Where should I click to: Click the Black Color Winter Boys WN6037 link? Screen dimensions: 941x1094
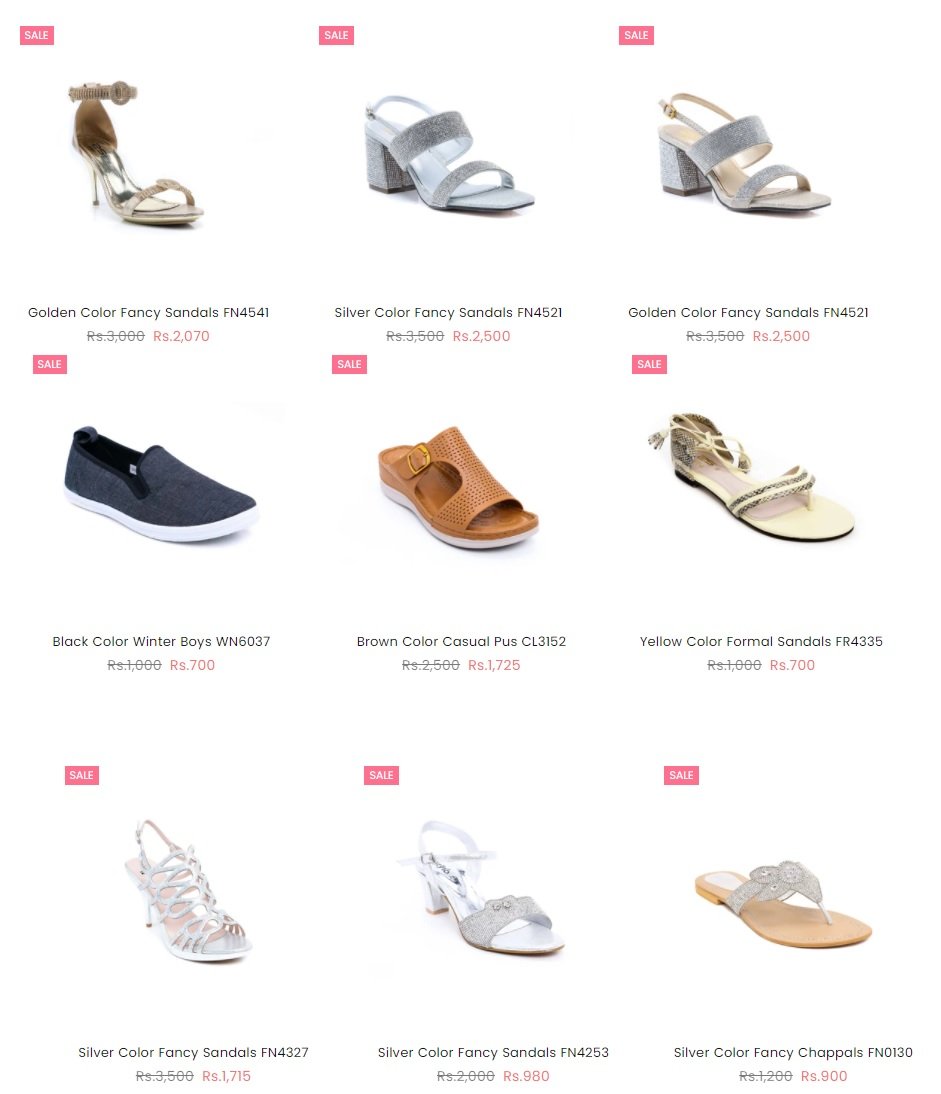coord(161,641)
